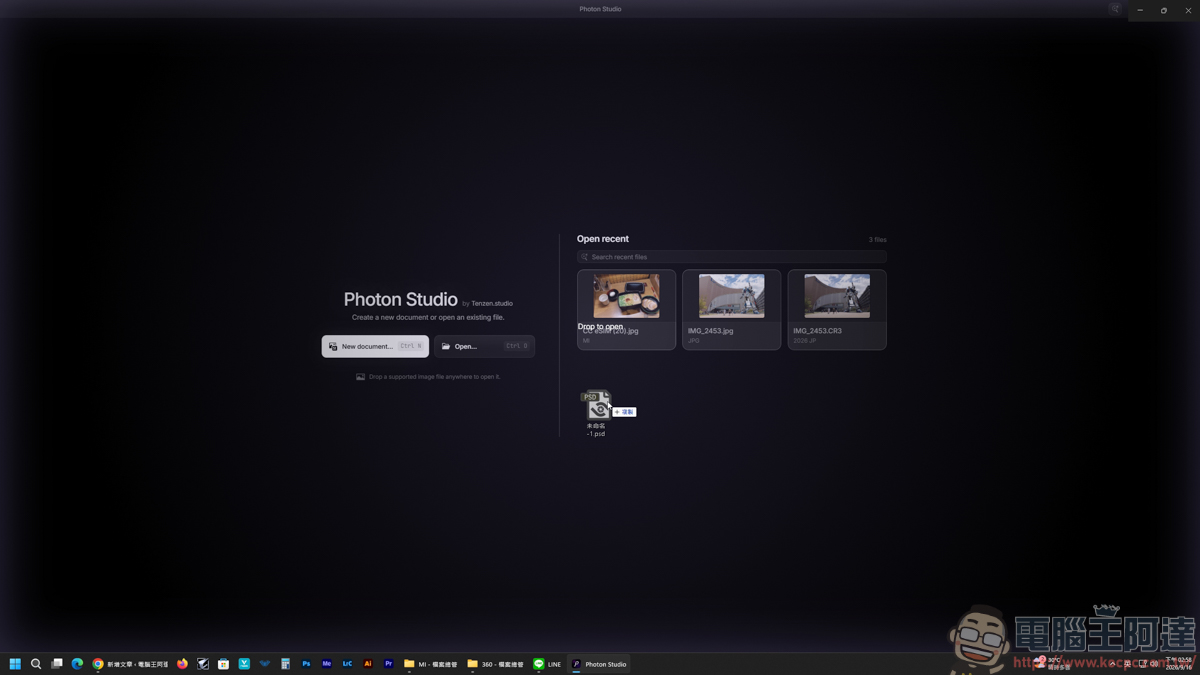This screenshot has height=675, width=1200.
Task: Launch Lightroom Classic from taskbar
Action: tap(347, 664)
